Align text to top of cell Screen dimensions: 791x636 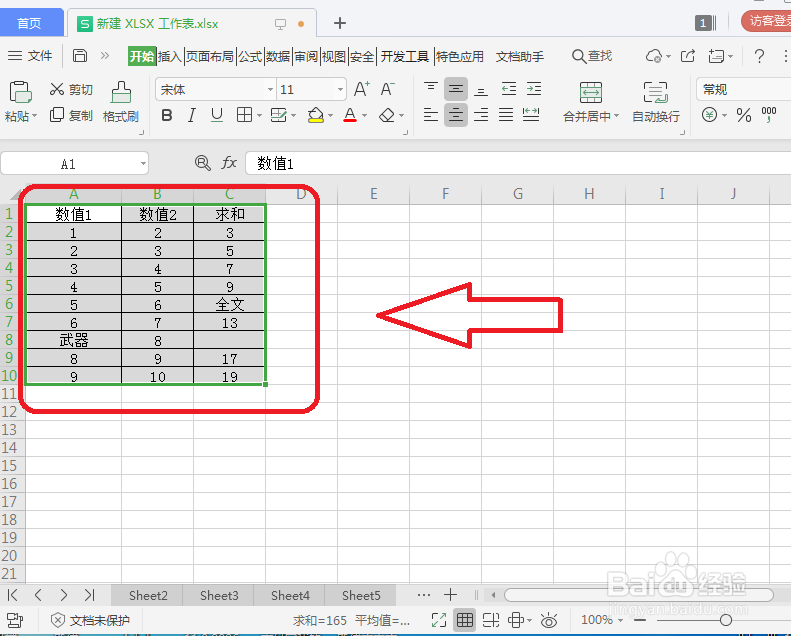pos(431,89)
